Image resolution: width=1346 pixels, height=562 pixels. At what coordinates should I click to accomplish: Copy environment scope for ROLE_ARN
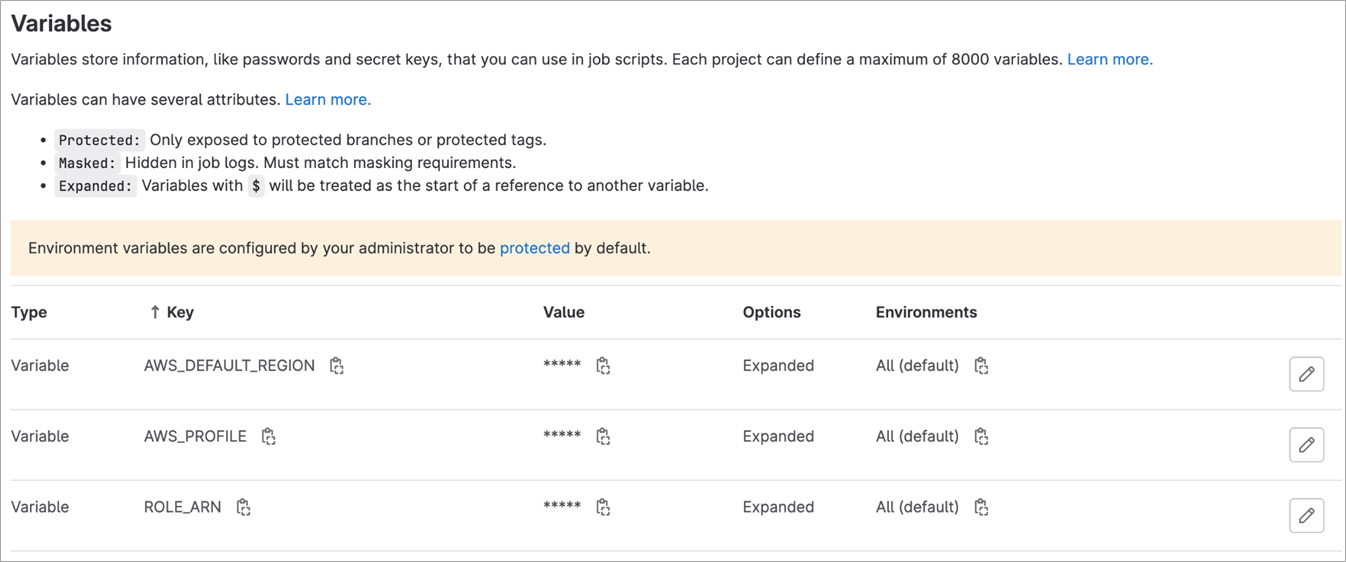point(981,508)
